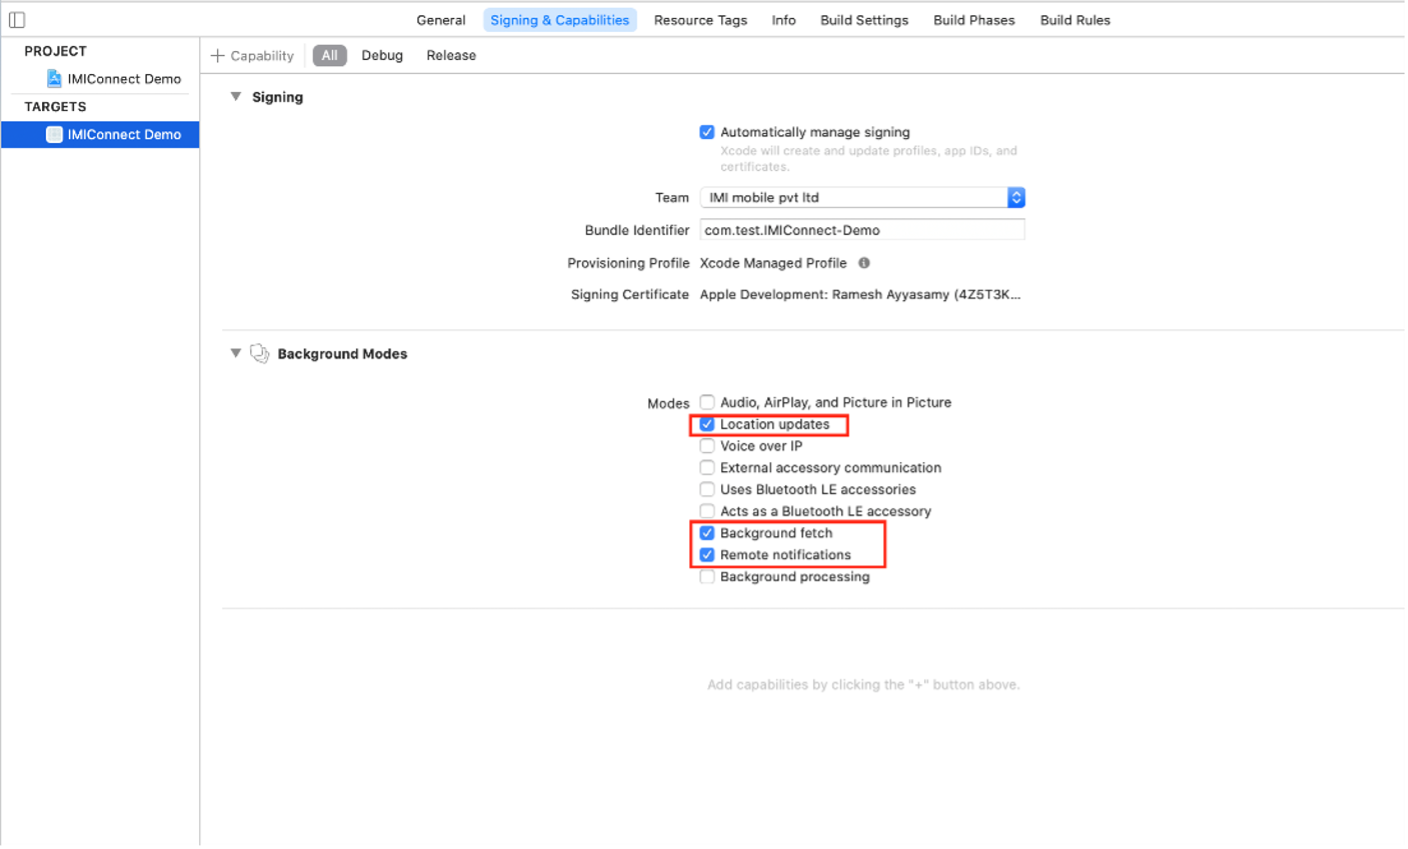1408x849 pixels.
Task: Click the PROJECT header label
Action: (x=55, y=51)
